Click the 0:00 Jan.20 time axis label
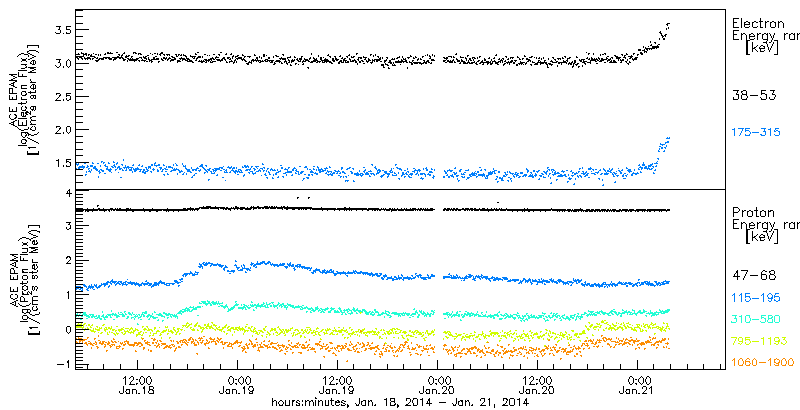 (437, 386)
